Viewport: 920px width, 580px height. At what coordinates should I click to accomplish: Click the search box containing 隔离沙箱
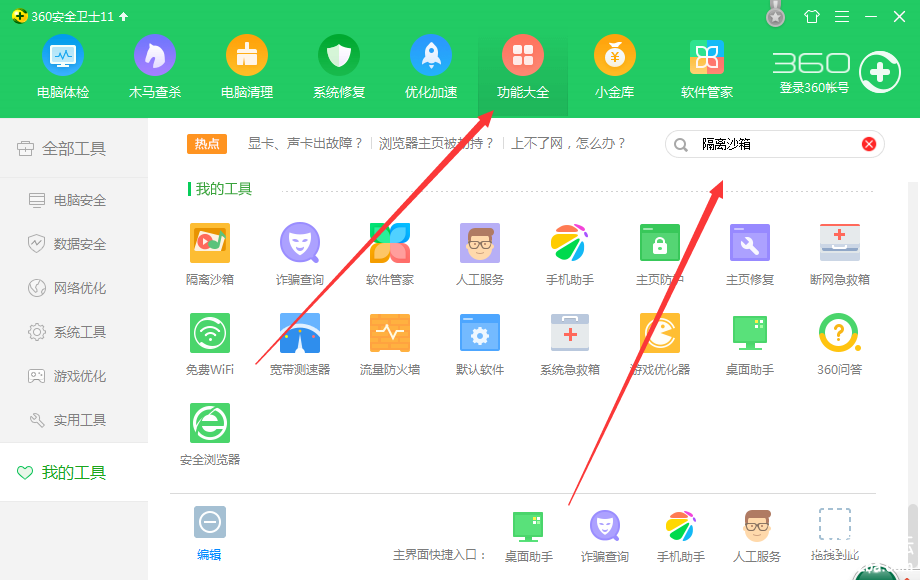click(x=774, y=144)
